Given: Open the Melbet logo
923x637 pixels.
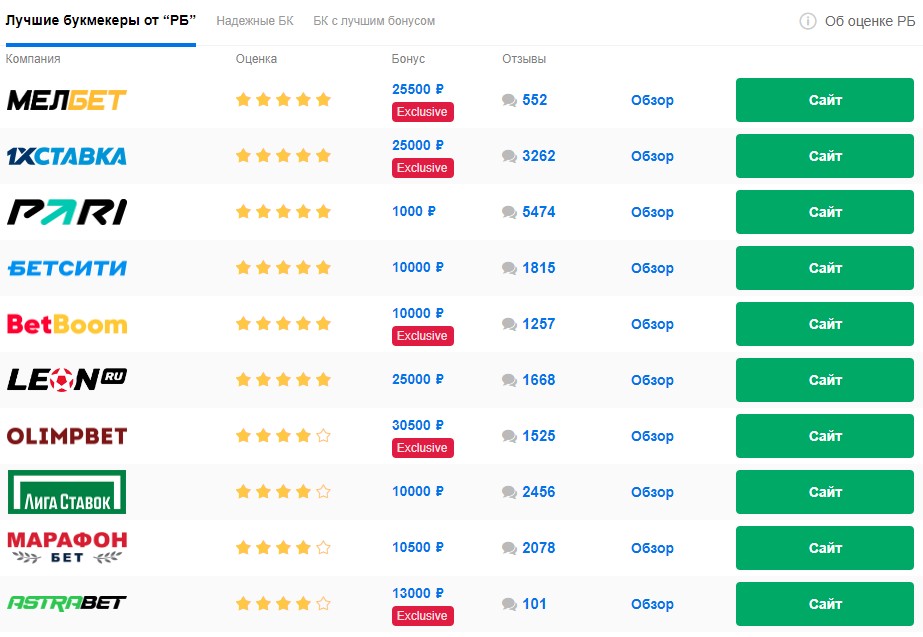Looking at the screenshot, I should [x=67, y=100].
